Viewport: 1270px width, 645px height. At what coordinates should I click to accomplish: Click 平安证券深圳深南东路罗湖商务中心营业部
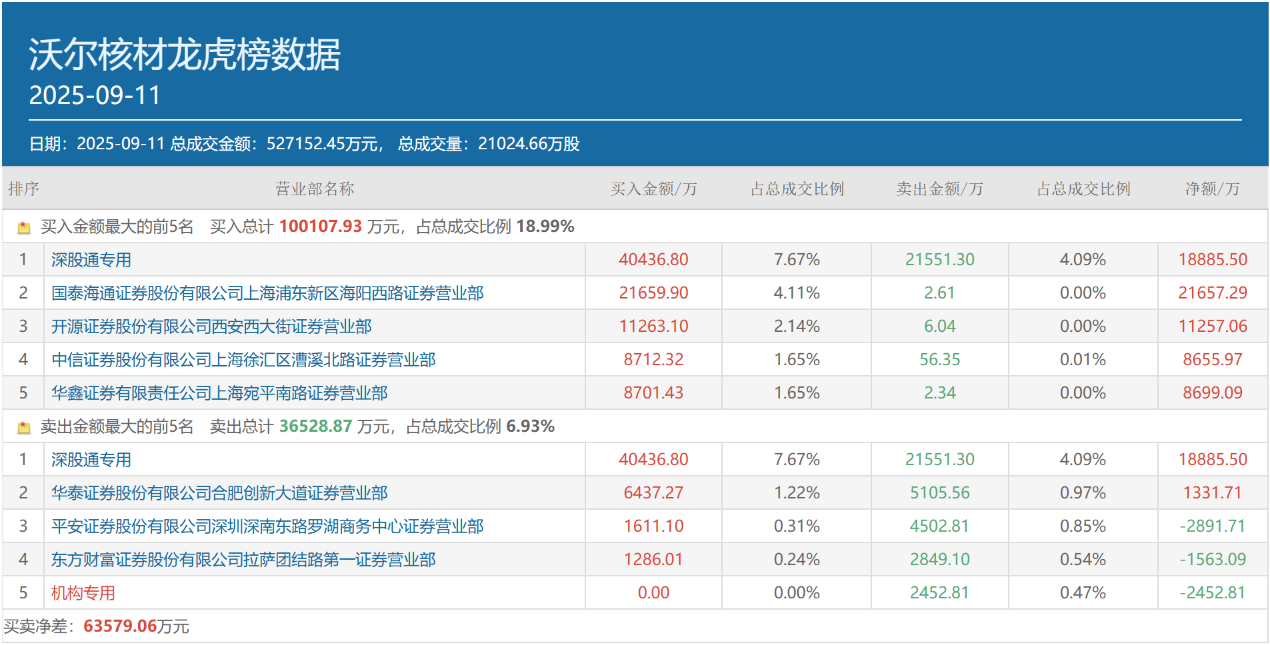[x=267, y=526]
